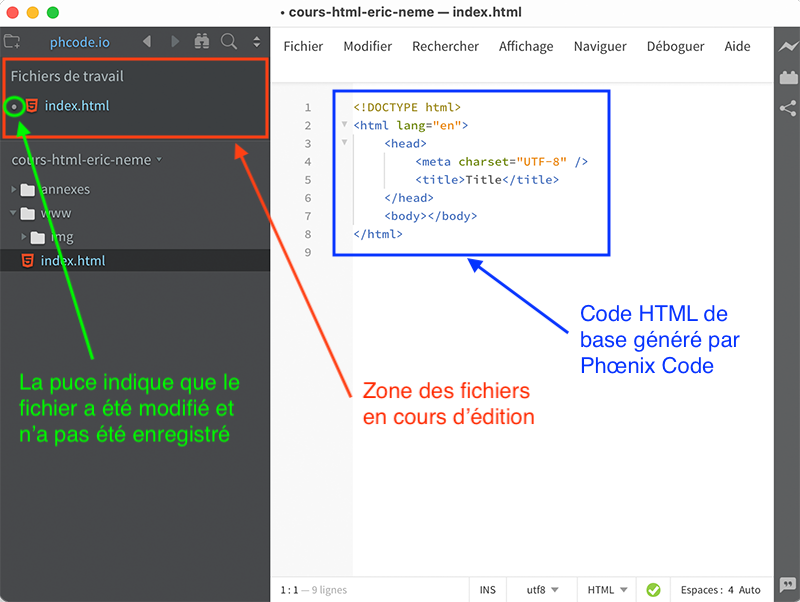The height and width of the screenshot is (602, 800).
Task: Open Find in Files with the binoculars icon
Action: (203, 42)
